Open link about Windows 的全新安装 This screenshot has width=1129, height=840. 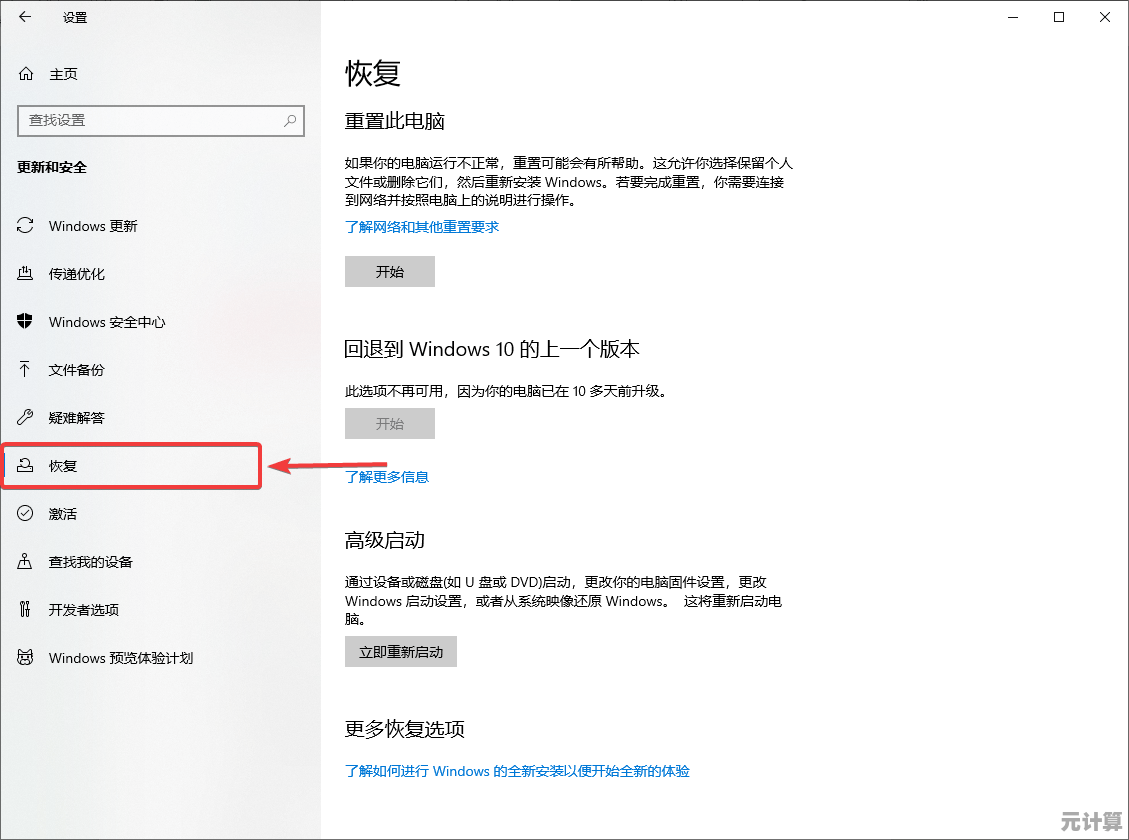(517, 771)
